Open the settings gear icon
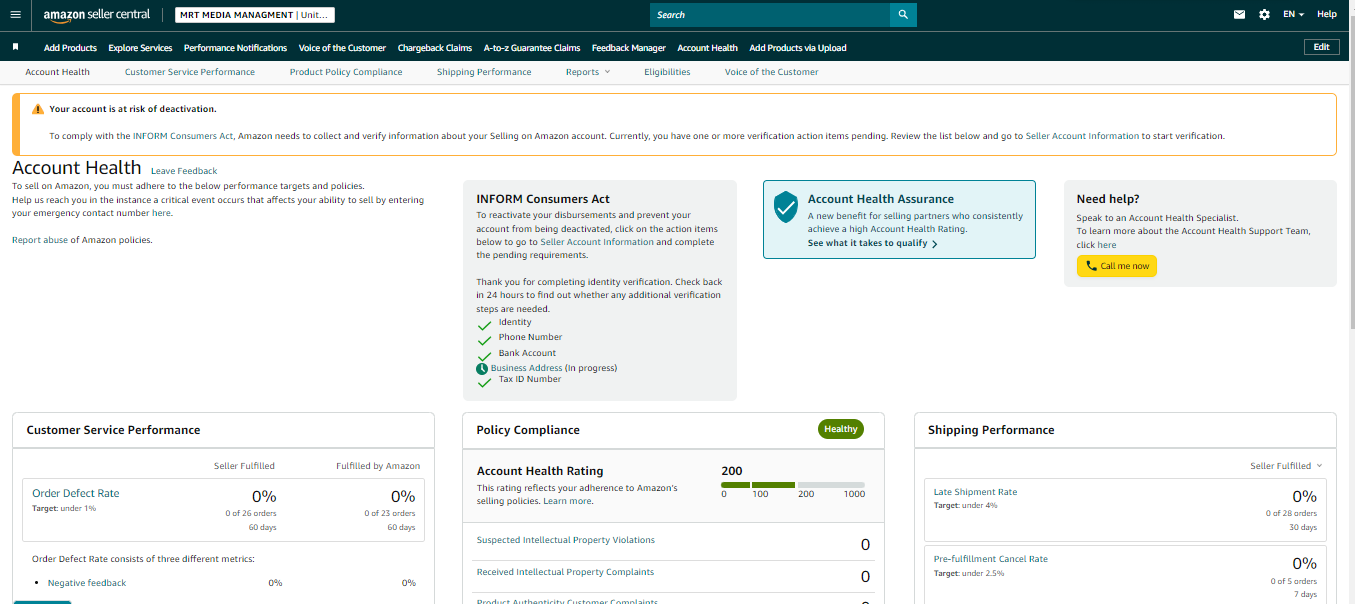The width and height of the screenshot is (1355, 604). click(x=1264, y=15)
